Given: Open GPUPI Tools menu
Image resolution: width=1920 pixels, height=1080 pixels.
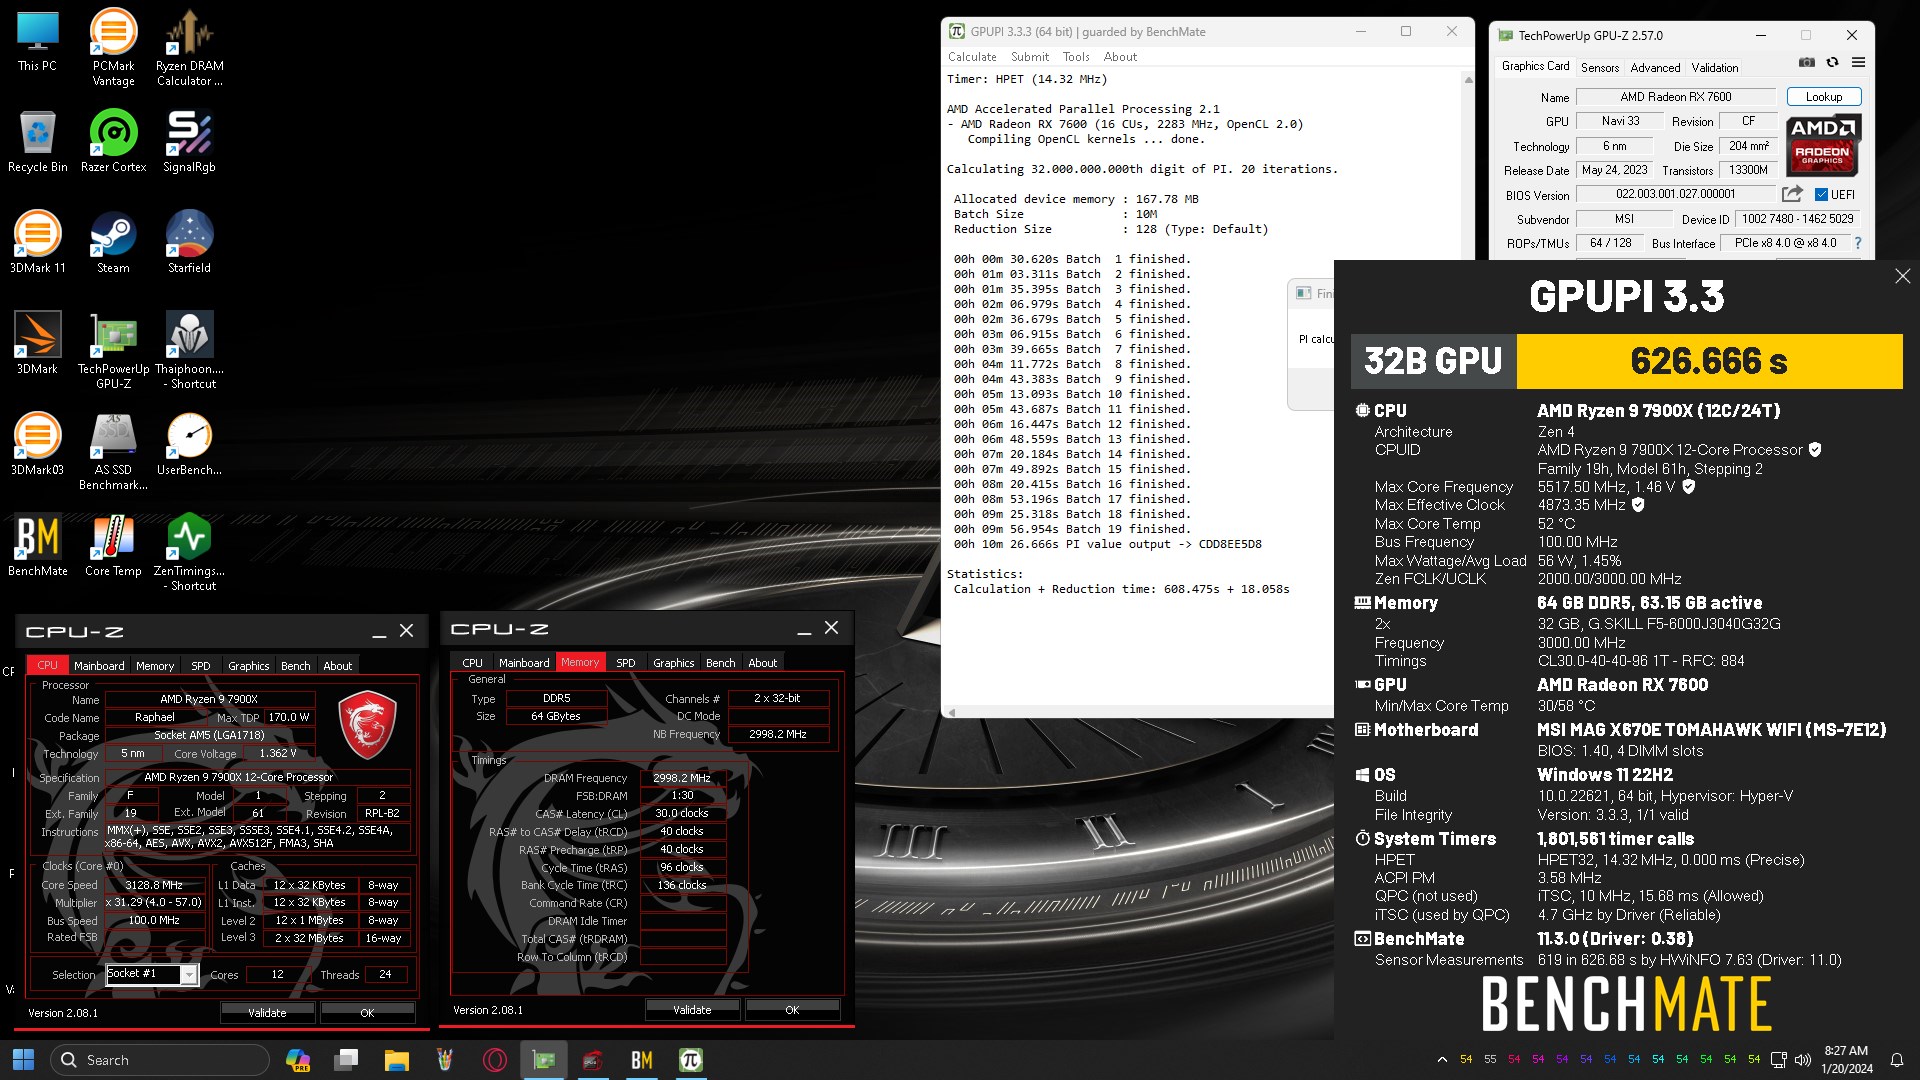Looking at the screenshot, I should click(1076, 57).
